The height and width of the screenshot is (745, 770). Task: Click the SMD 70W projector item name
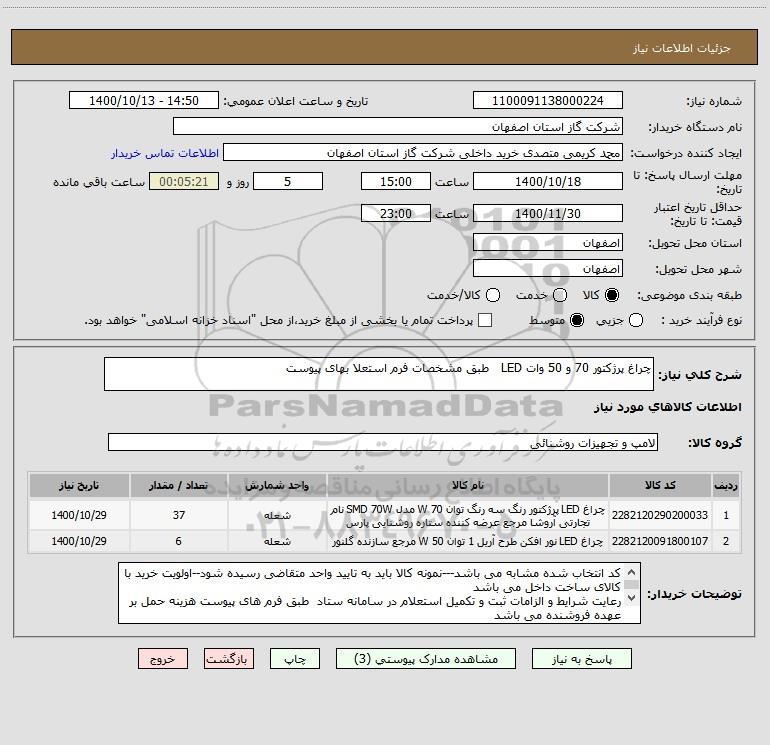point(468,516)
